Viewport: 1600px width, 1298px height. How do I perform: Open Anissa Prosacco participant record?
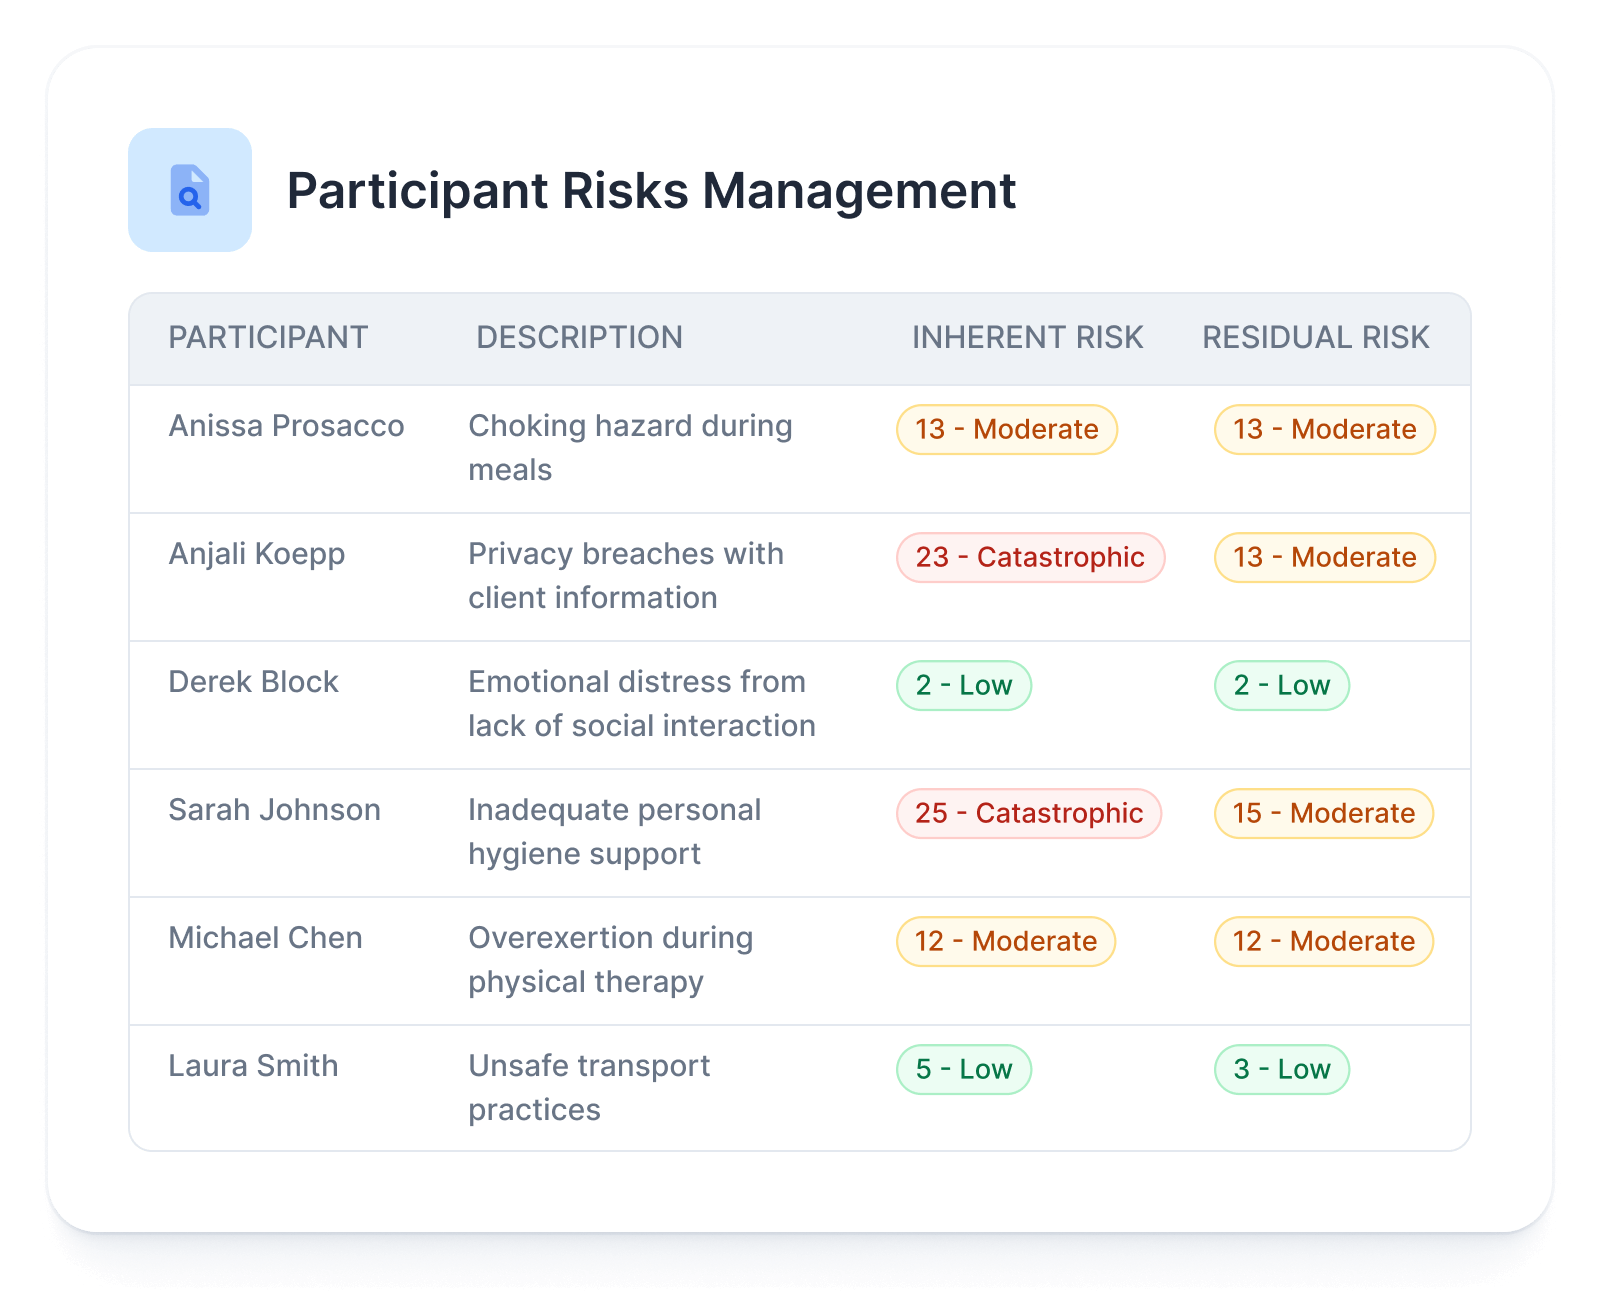(x=286, y=426)
